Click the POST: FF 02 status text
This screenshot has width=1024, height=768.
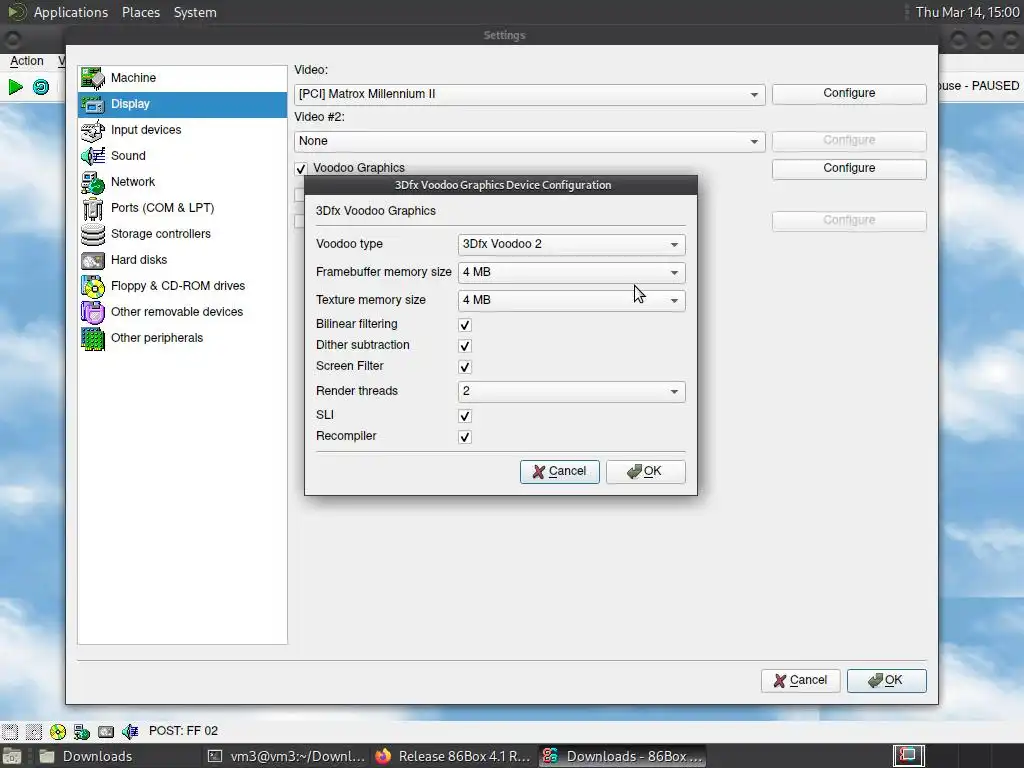point(184,731)
